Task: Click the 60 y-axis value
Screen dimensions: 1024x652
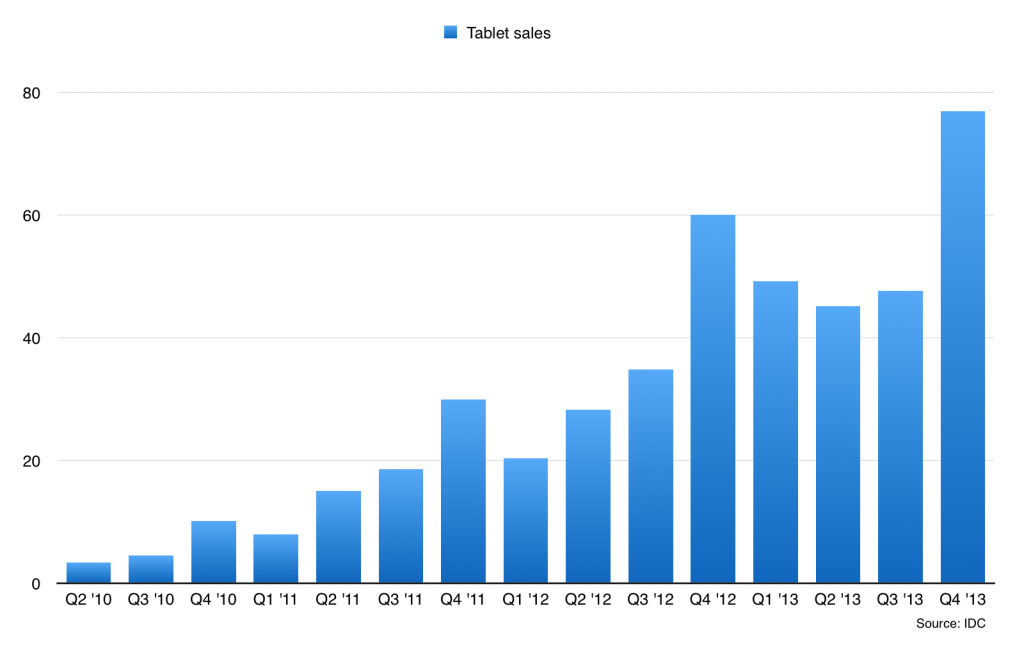Action: [31, 216]
